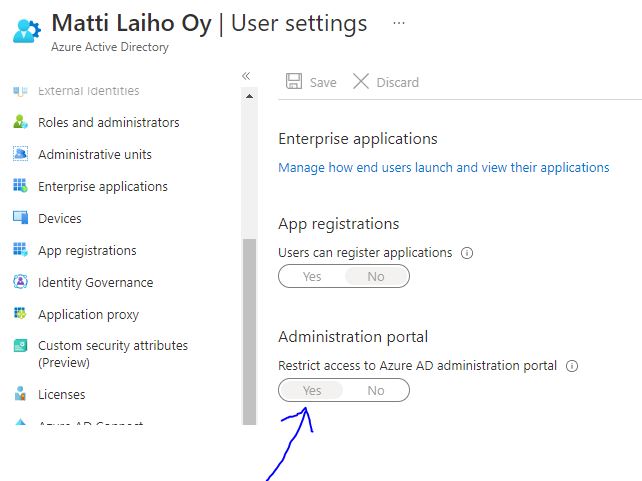Click the Discard X icon
Screen dimensions: 642x481
pos(361,81)
